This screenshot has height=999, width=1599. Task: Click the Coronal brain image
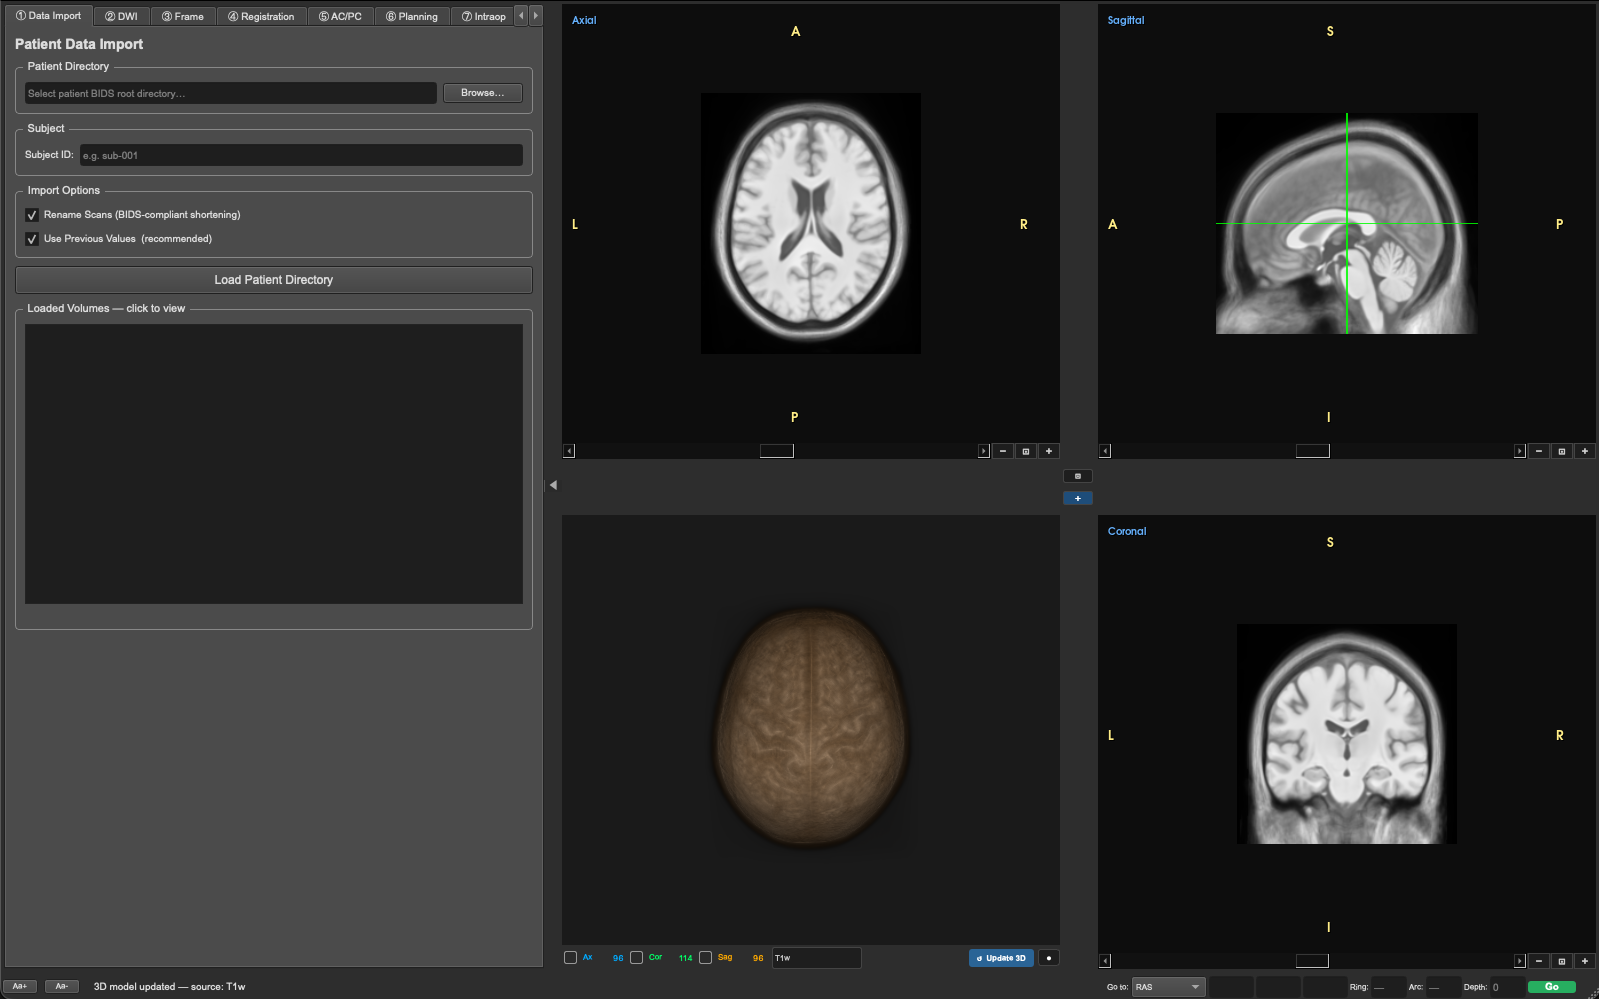[1347, 734]
